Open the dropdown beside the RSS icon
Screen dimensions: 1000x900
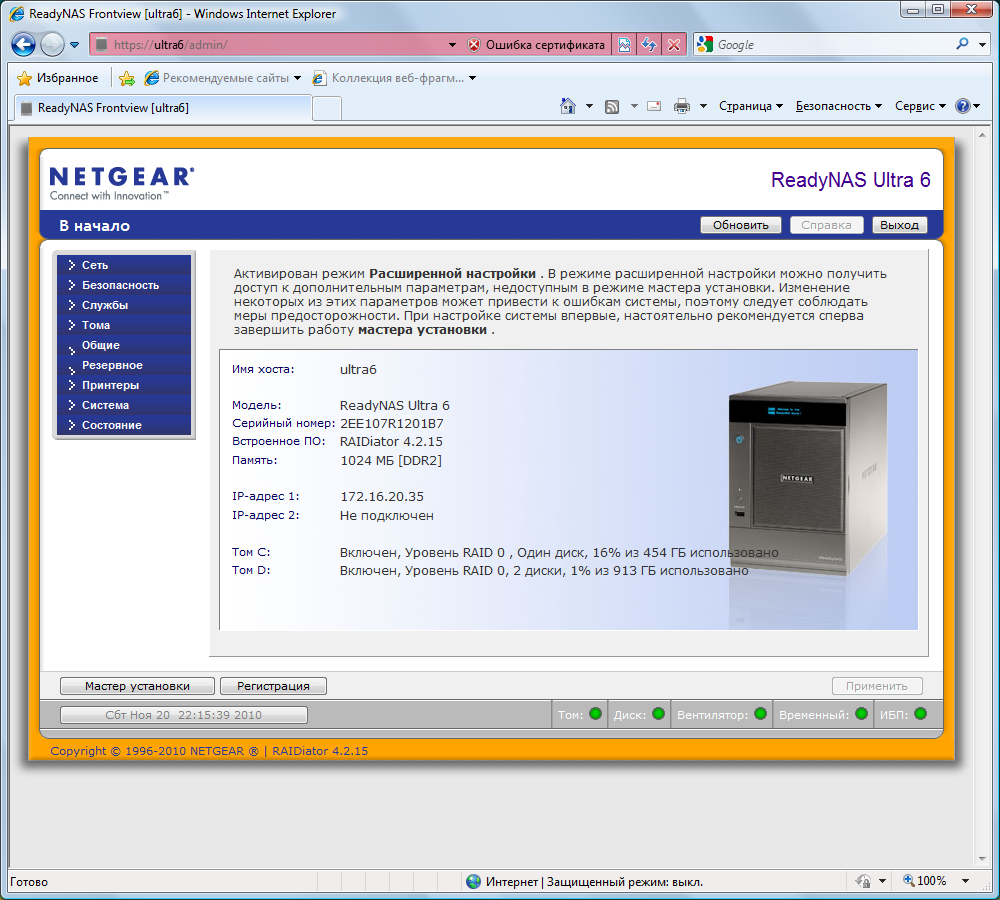pos(634,106)
